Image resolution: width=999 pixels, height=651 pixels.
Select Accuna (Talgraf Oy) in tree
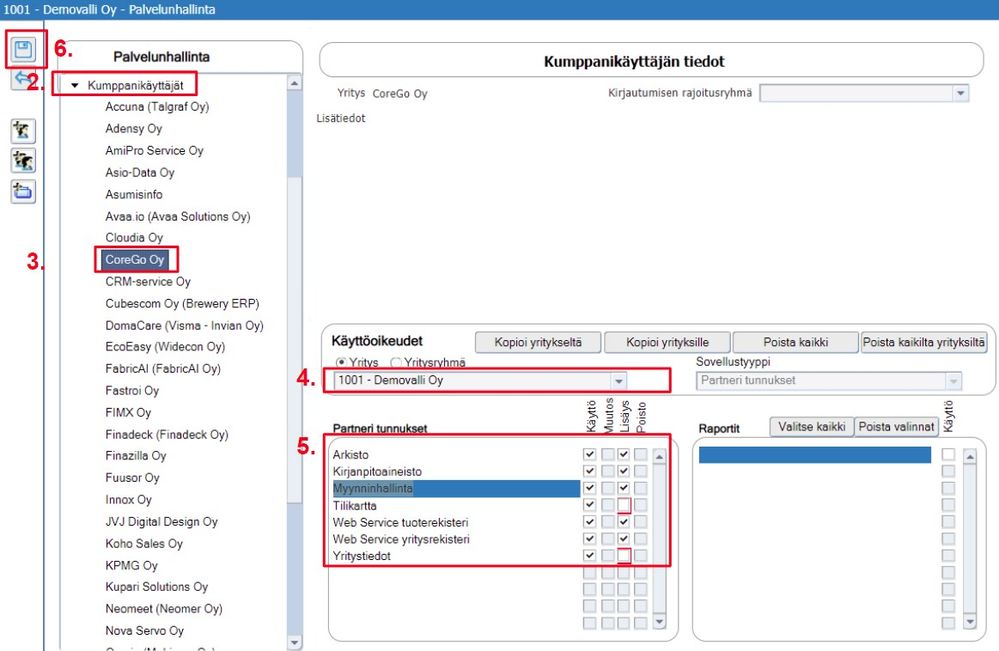[x=157, y=107]
